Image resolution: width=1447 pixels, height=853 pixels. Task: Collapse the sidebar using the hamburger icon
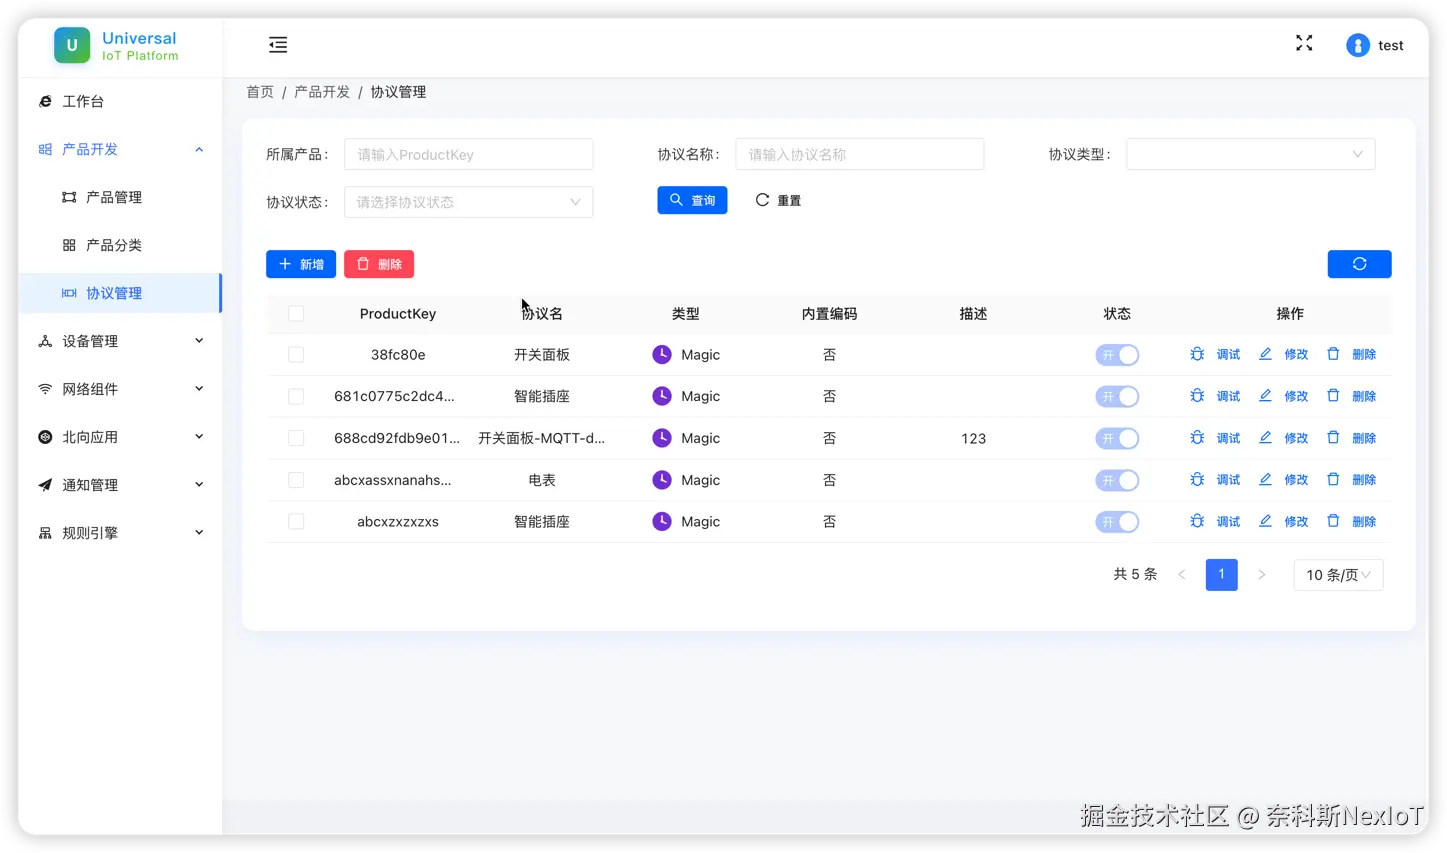click(277, 44)
